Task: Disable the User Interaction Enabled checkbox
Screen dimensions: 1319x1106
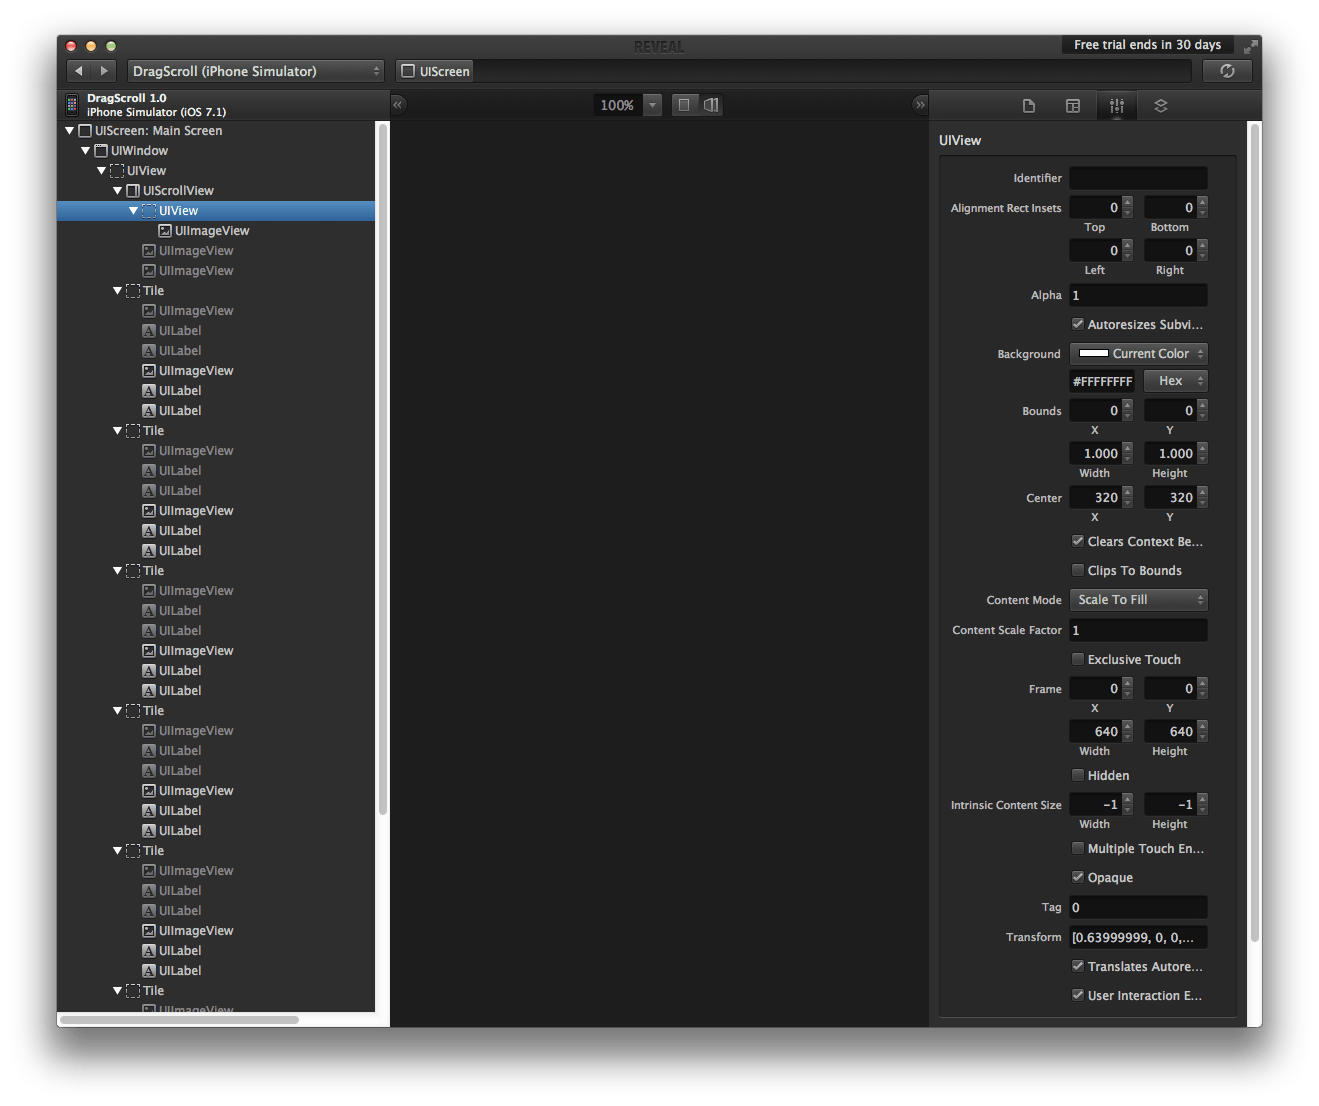Action: coord(1078,995)
